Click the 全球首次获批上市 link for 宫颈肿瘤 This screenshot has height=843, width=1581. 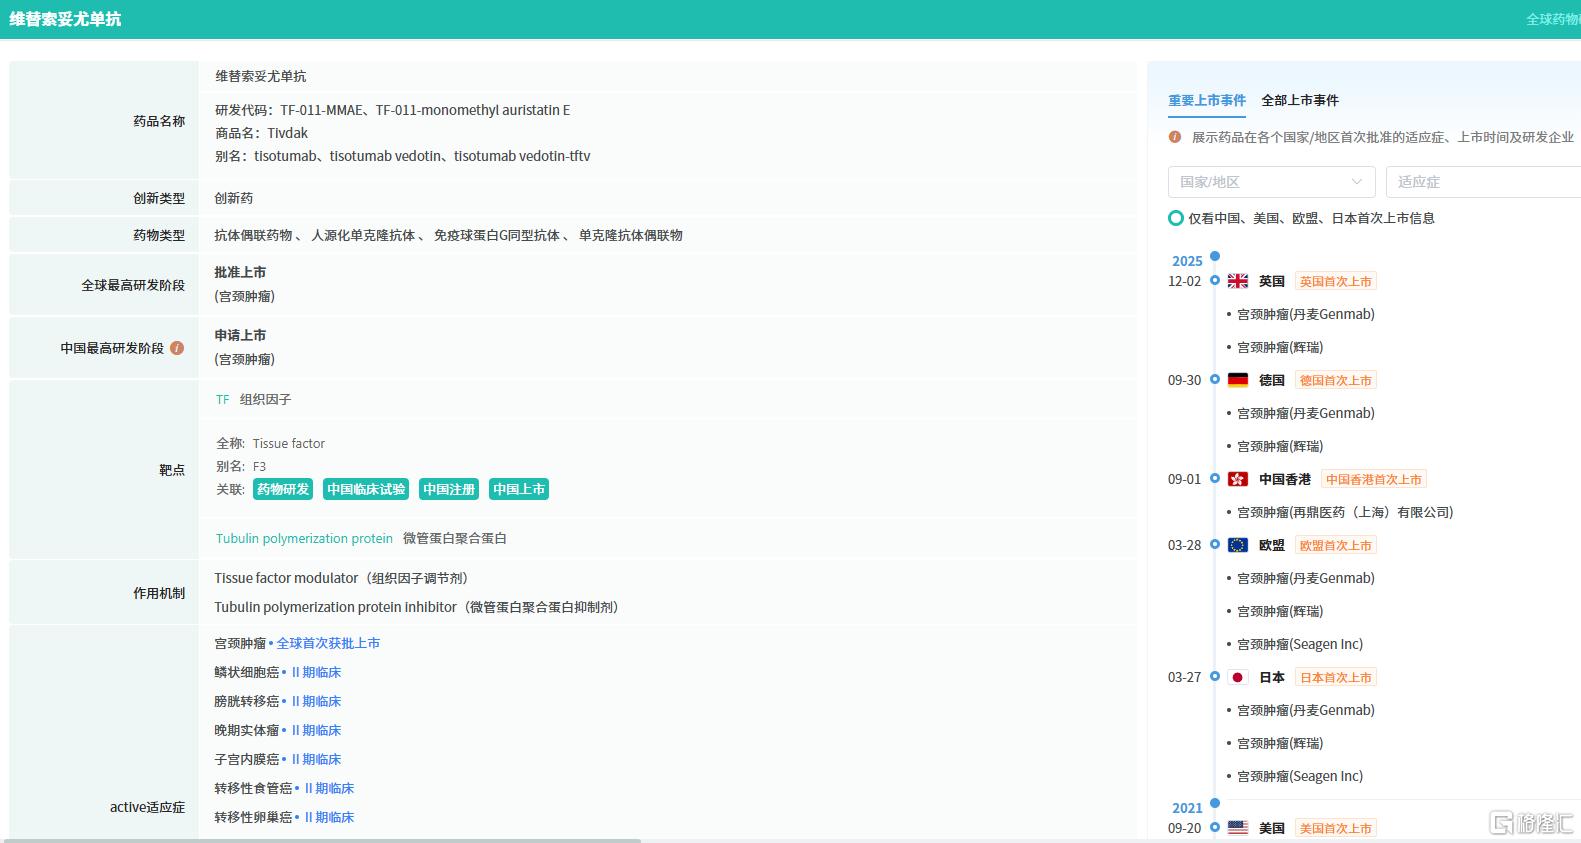[328, 643]
